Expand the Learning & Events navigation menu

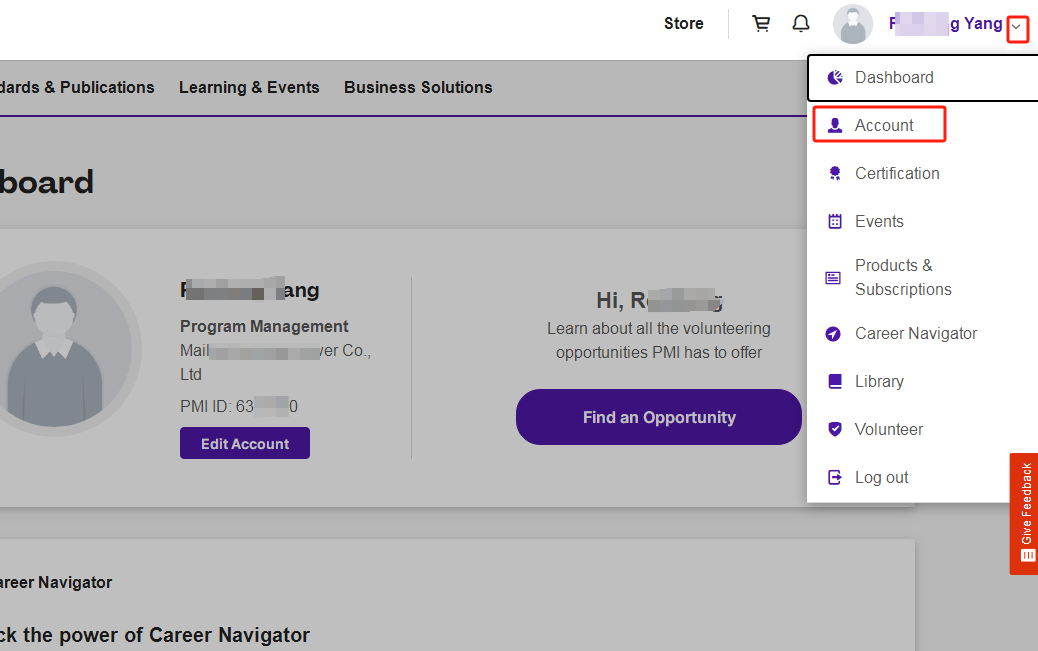249,88
